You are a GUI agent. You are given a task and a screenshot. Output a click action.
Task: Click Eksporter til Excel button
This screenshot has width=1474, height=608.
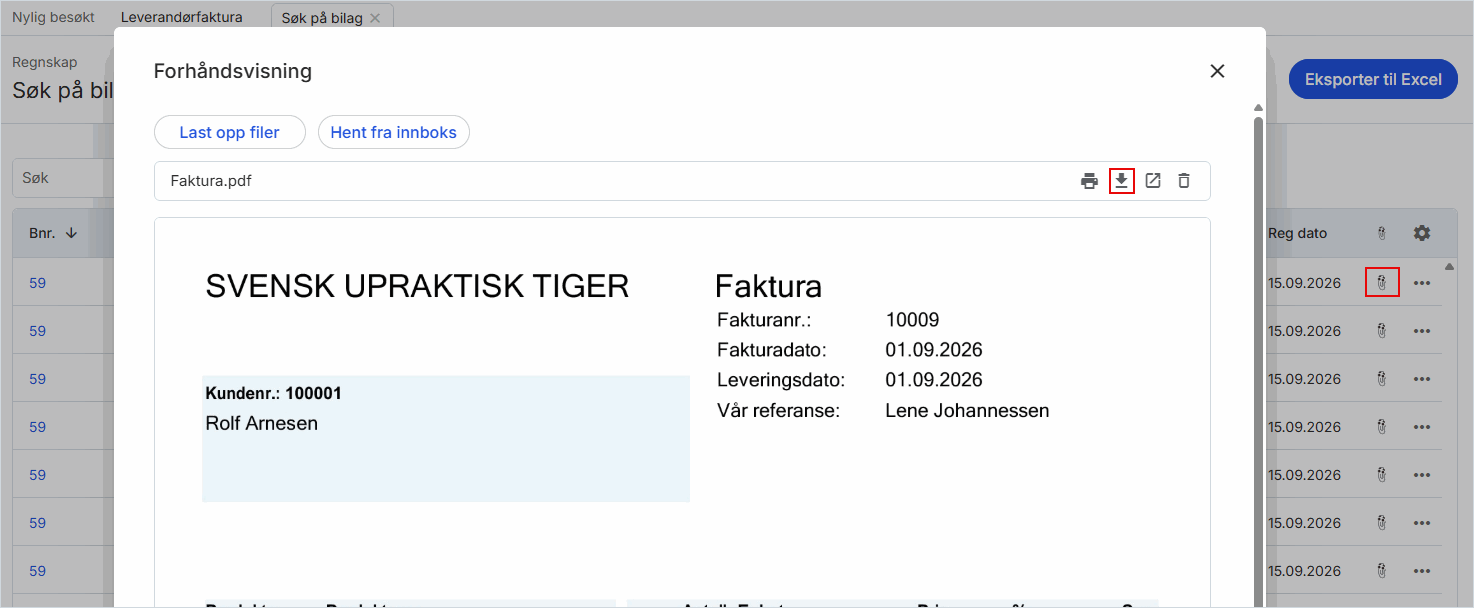tap(1373, 79)
